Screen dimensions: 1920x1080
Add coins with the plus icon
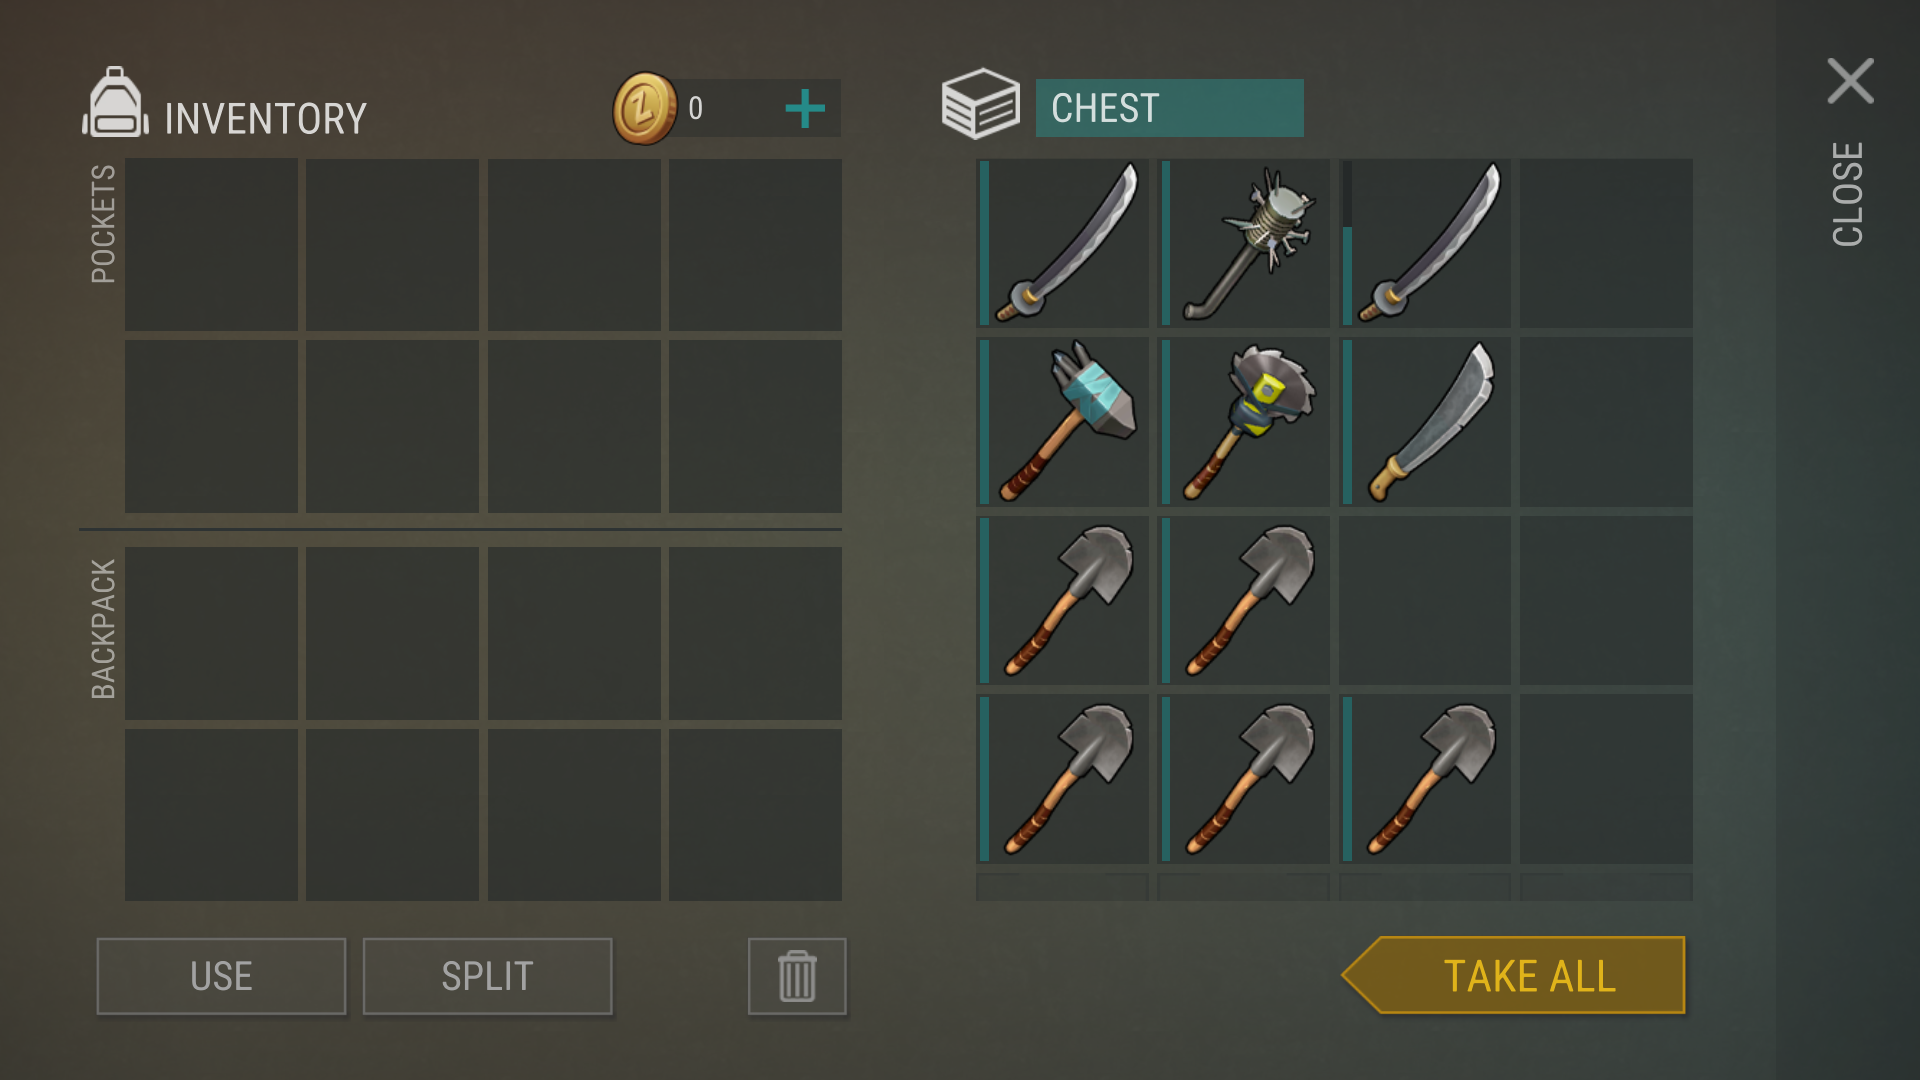click(805, 109)
